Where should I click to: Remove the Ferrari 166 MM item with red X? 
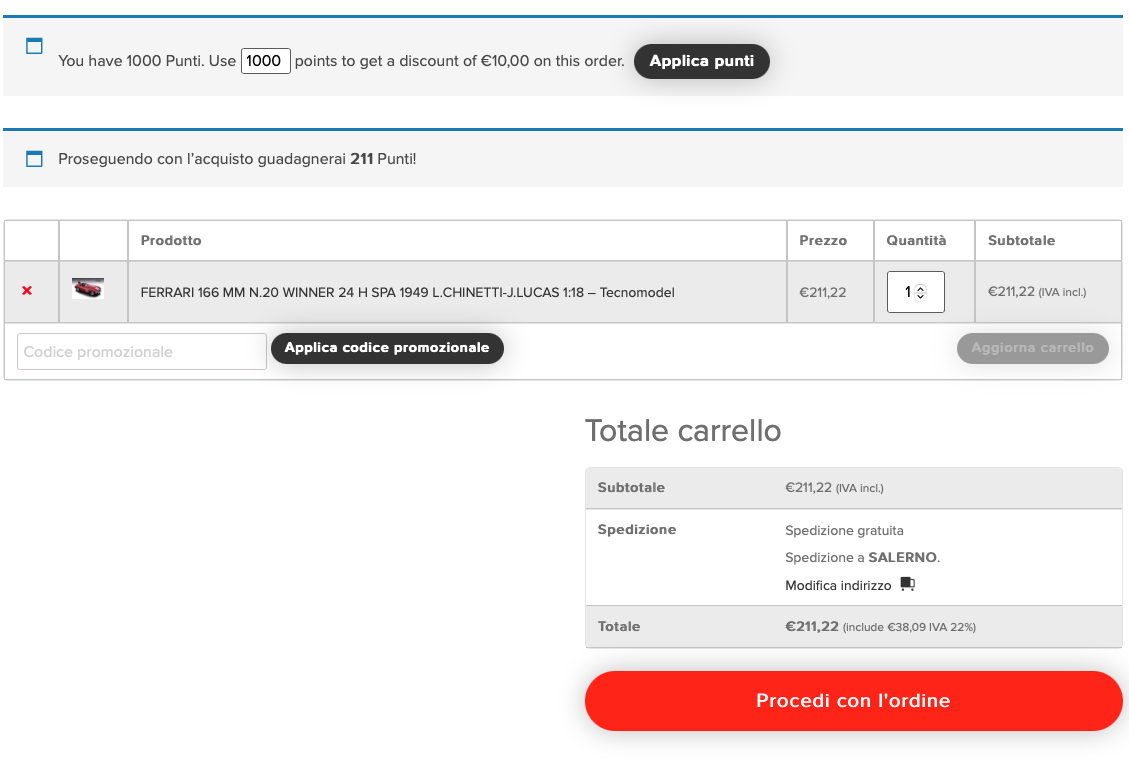click(x=27, y=291)
